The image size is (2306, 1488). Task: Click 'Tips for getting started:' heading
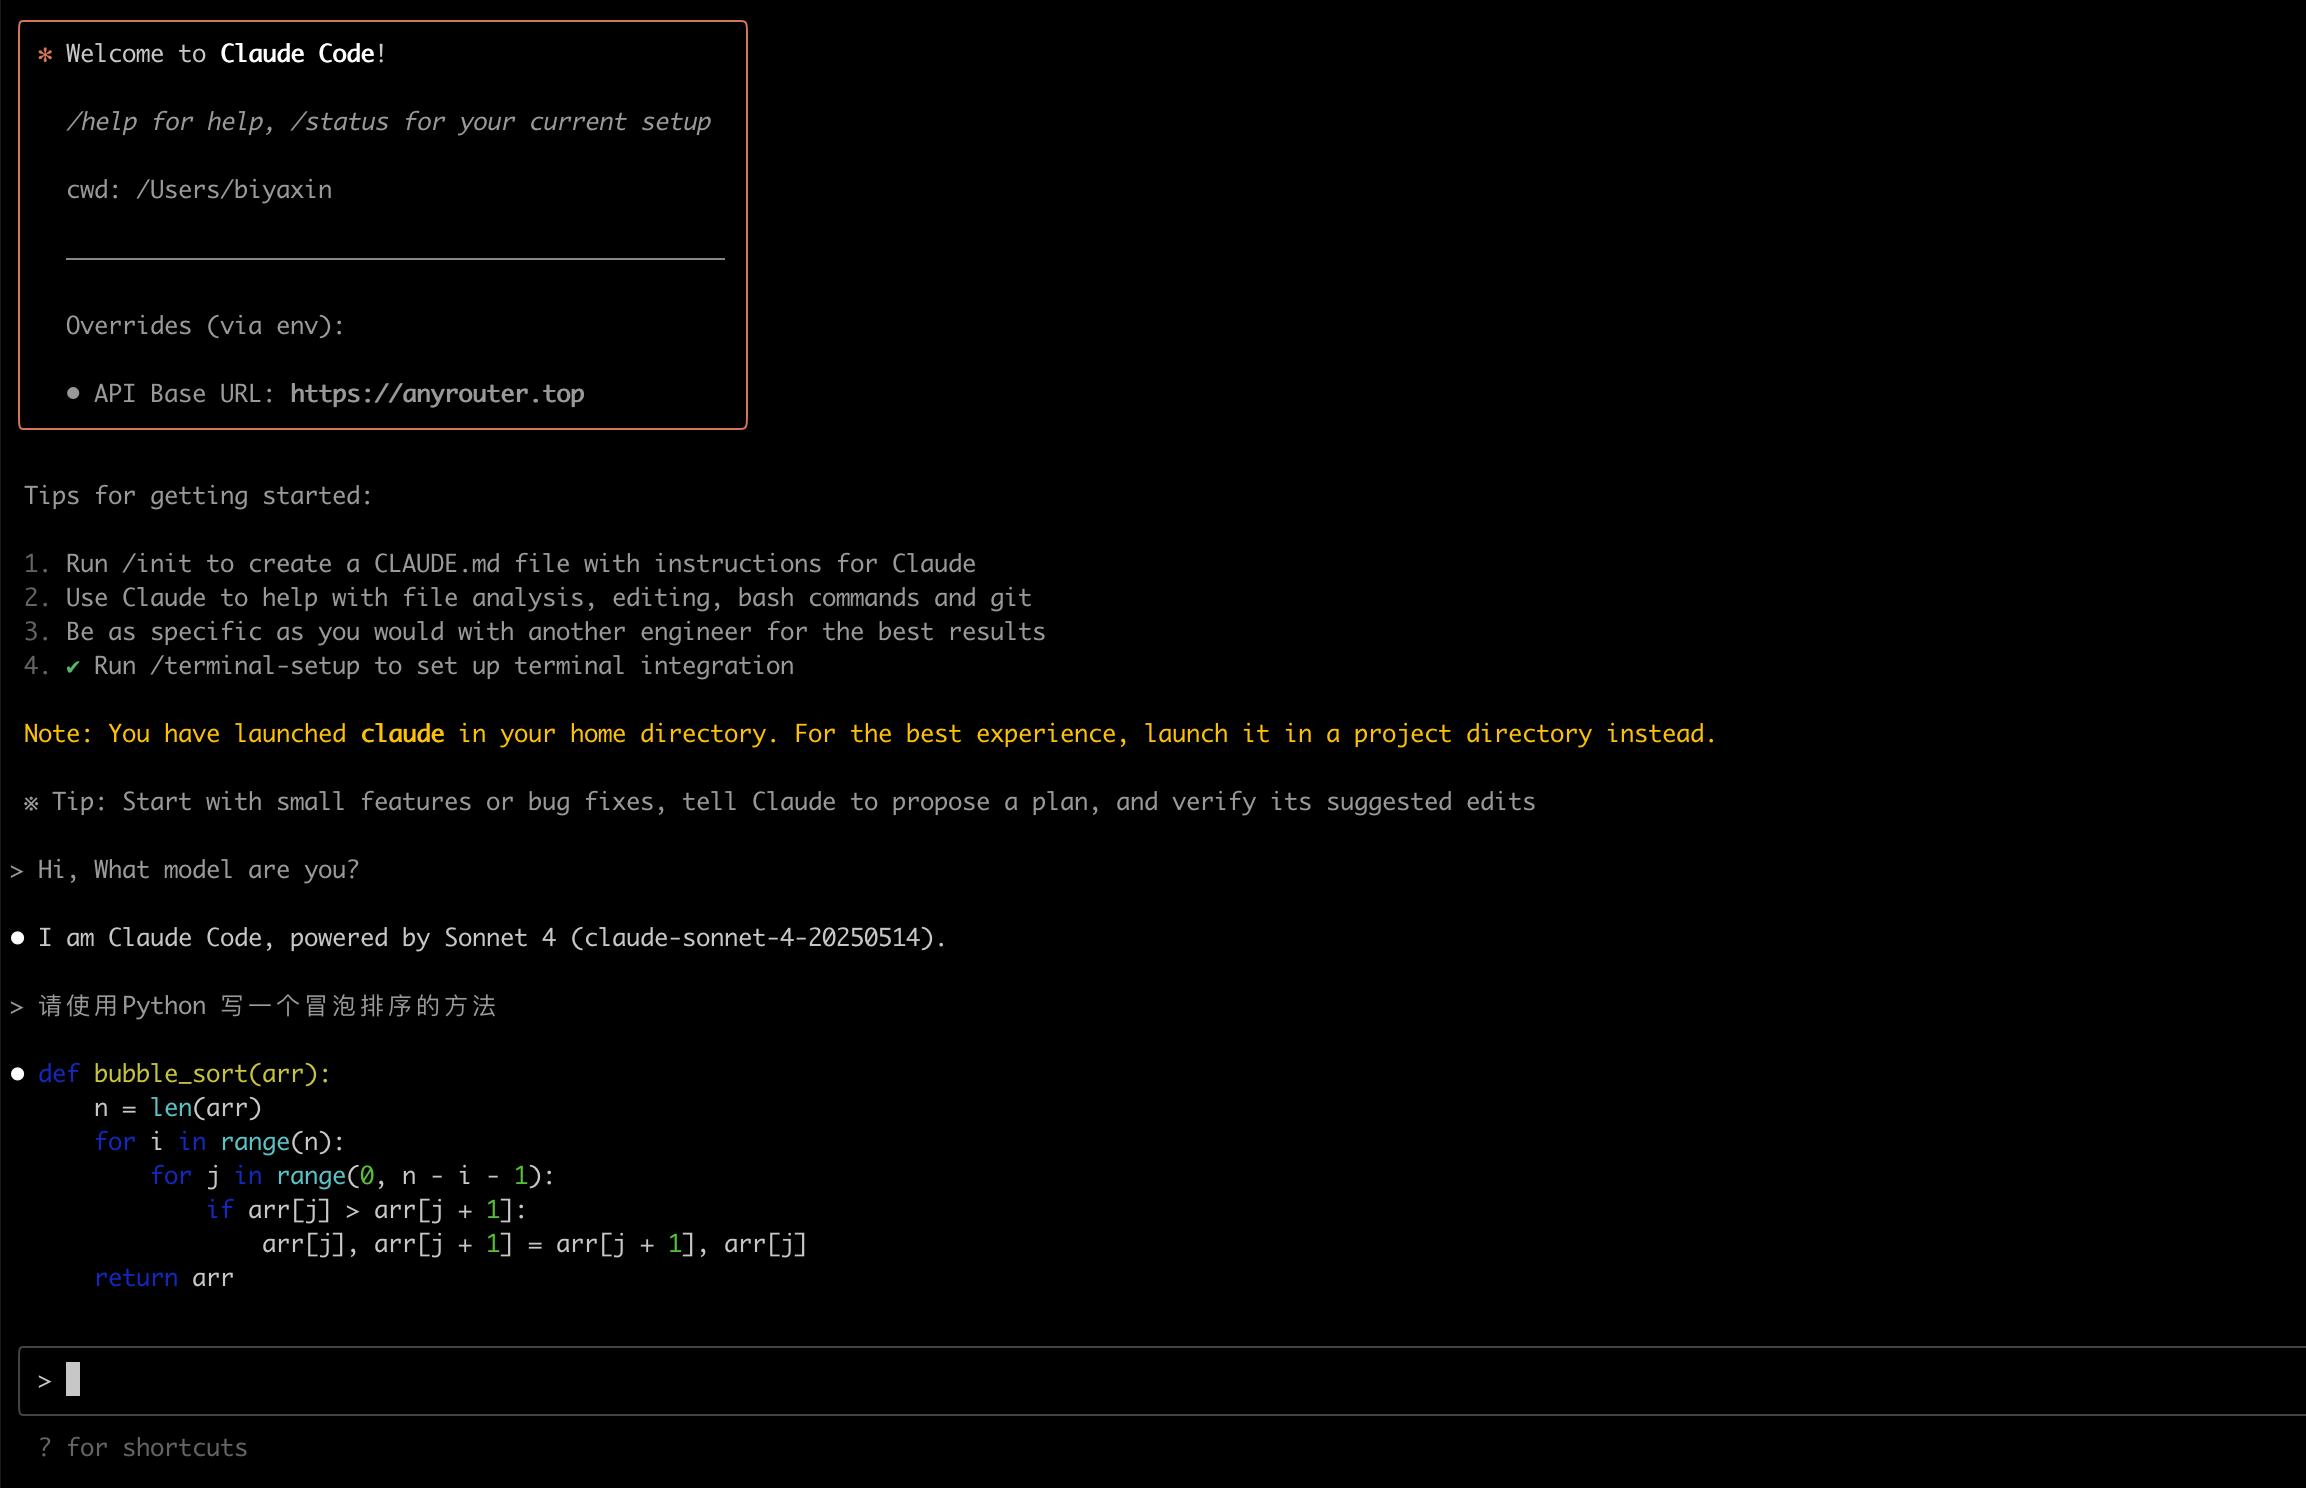pyautogui.click(x=198, y=496)
